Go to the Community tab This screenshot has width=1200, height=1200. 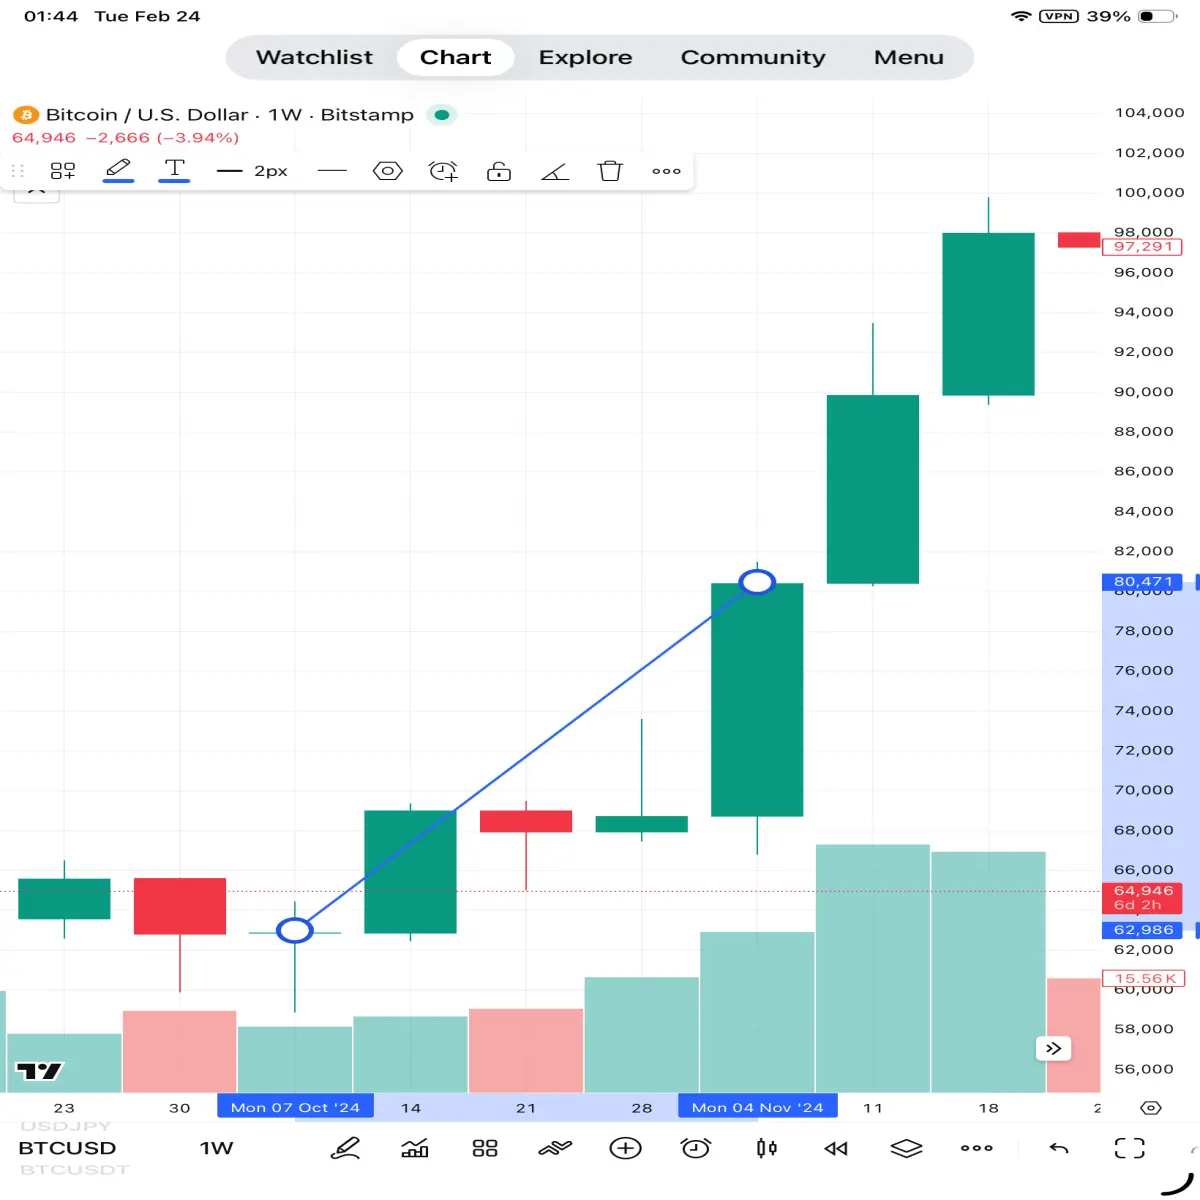point(753,57)
